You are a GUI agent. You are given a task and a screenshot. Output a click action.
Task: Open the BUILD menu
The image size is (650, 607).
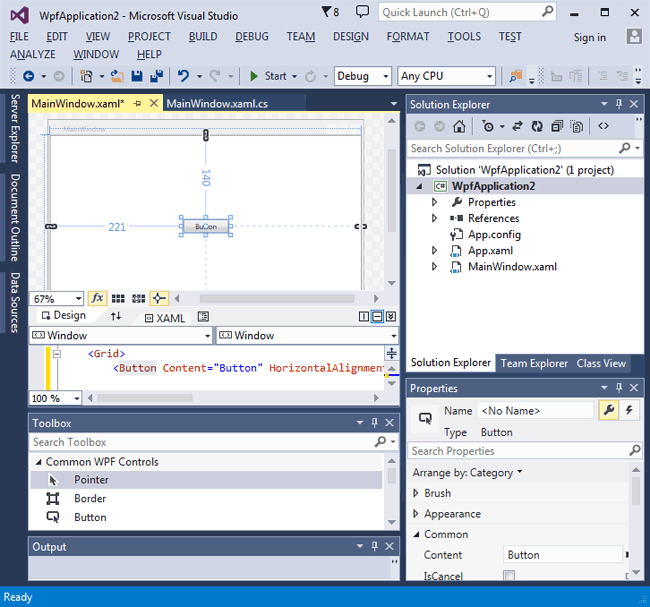click(x=203, y=36)
